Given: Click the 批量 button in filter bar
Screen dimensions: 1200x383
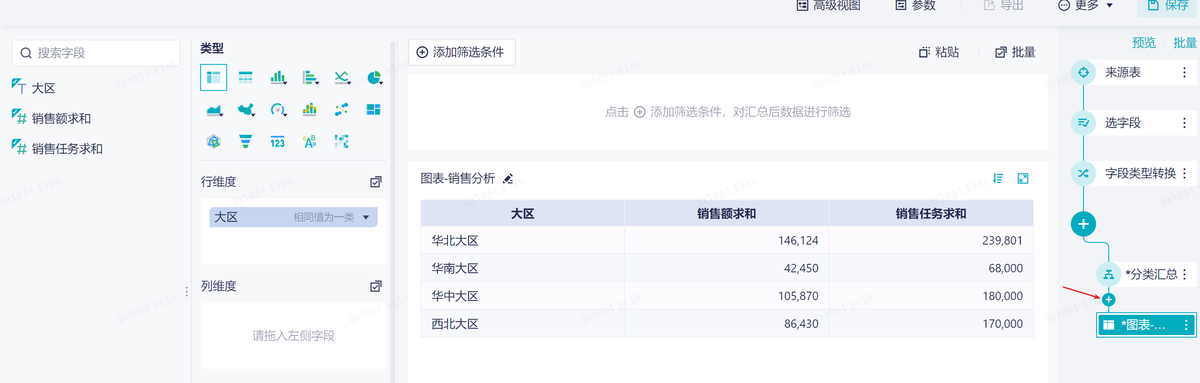Looking at the screenshot, I should coord(1015,52).
